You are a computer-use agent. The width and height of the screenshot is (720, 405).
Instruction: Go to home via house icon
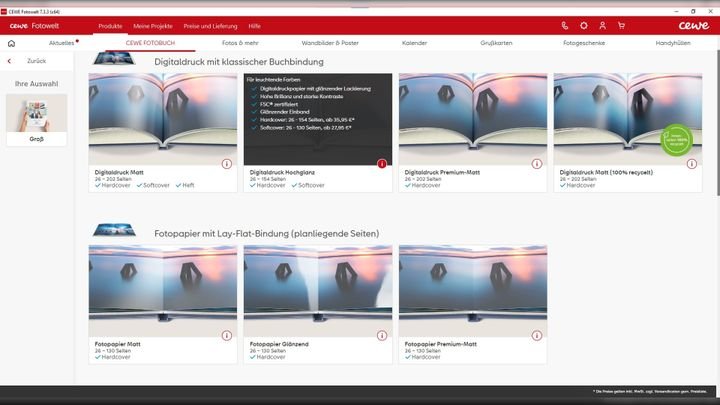11,43
